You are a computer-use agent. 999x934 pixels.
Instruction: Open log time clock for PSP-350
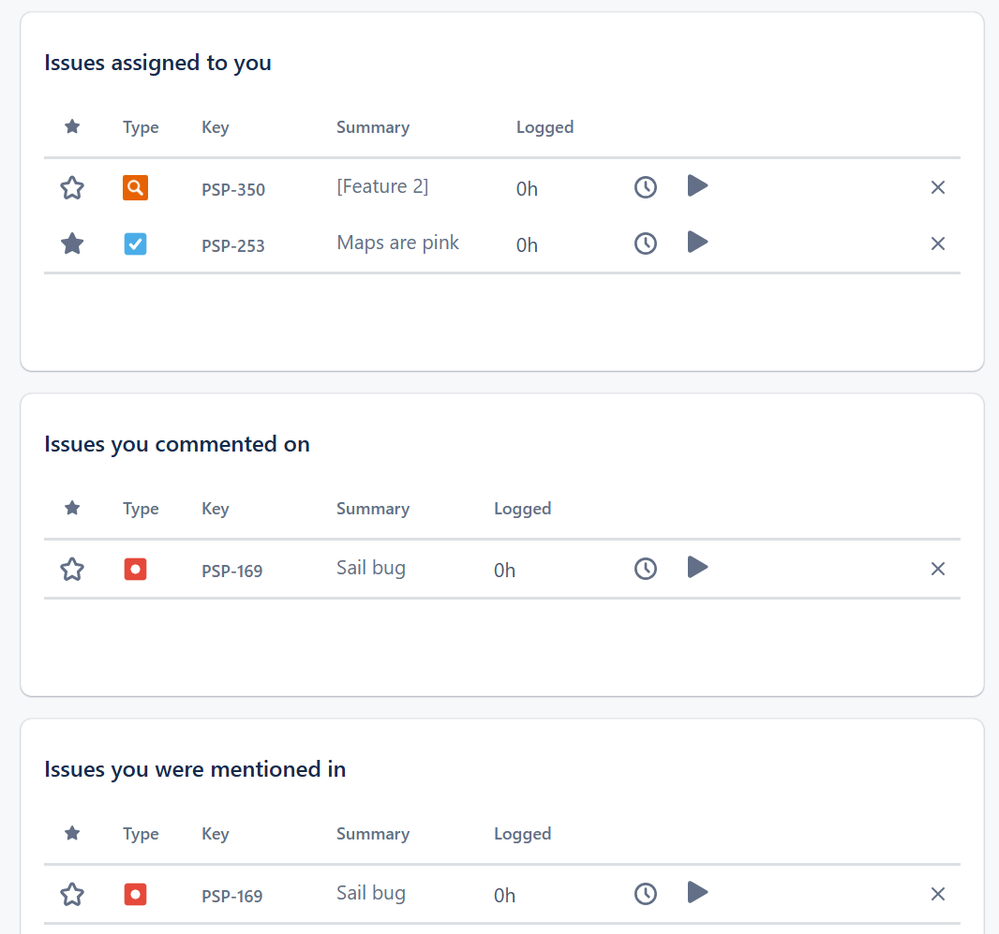[646, 187]
